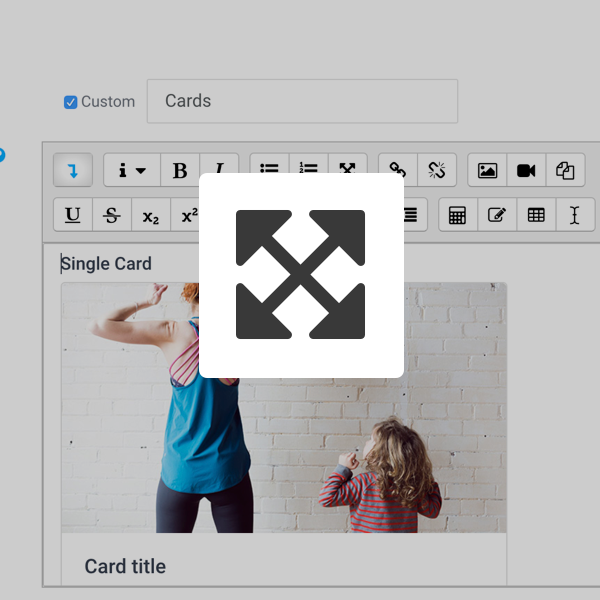Insert a table using grid icon
The width and height of the screenshot is (600, 600).
click(x=536, y=215)
